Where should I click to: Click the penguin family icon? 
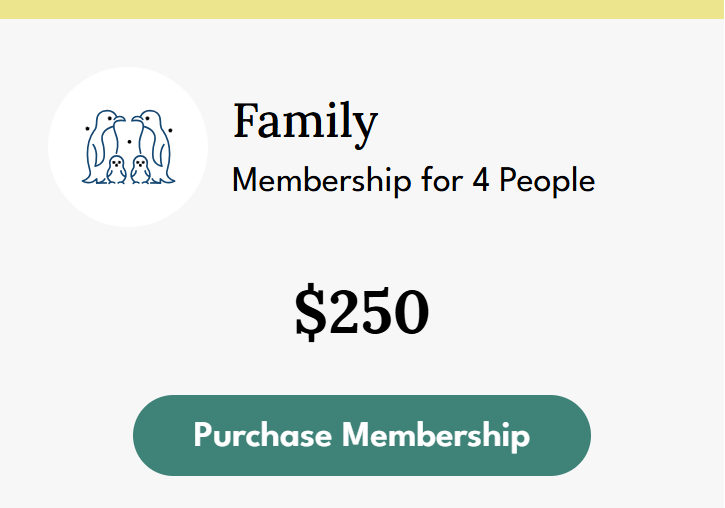point(128,147)
